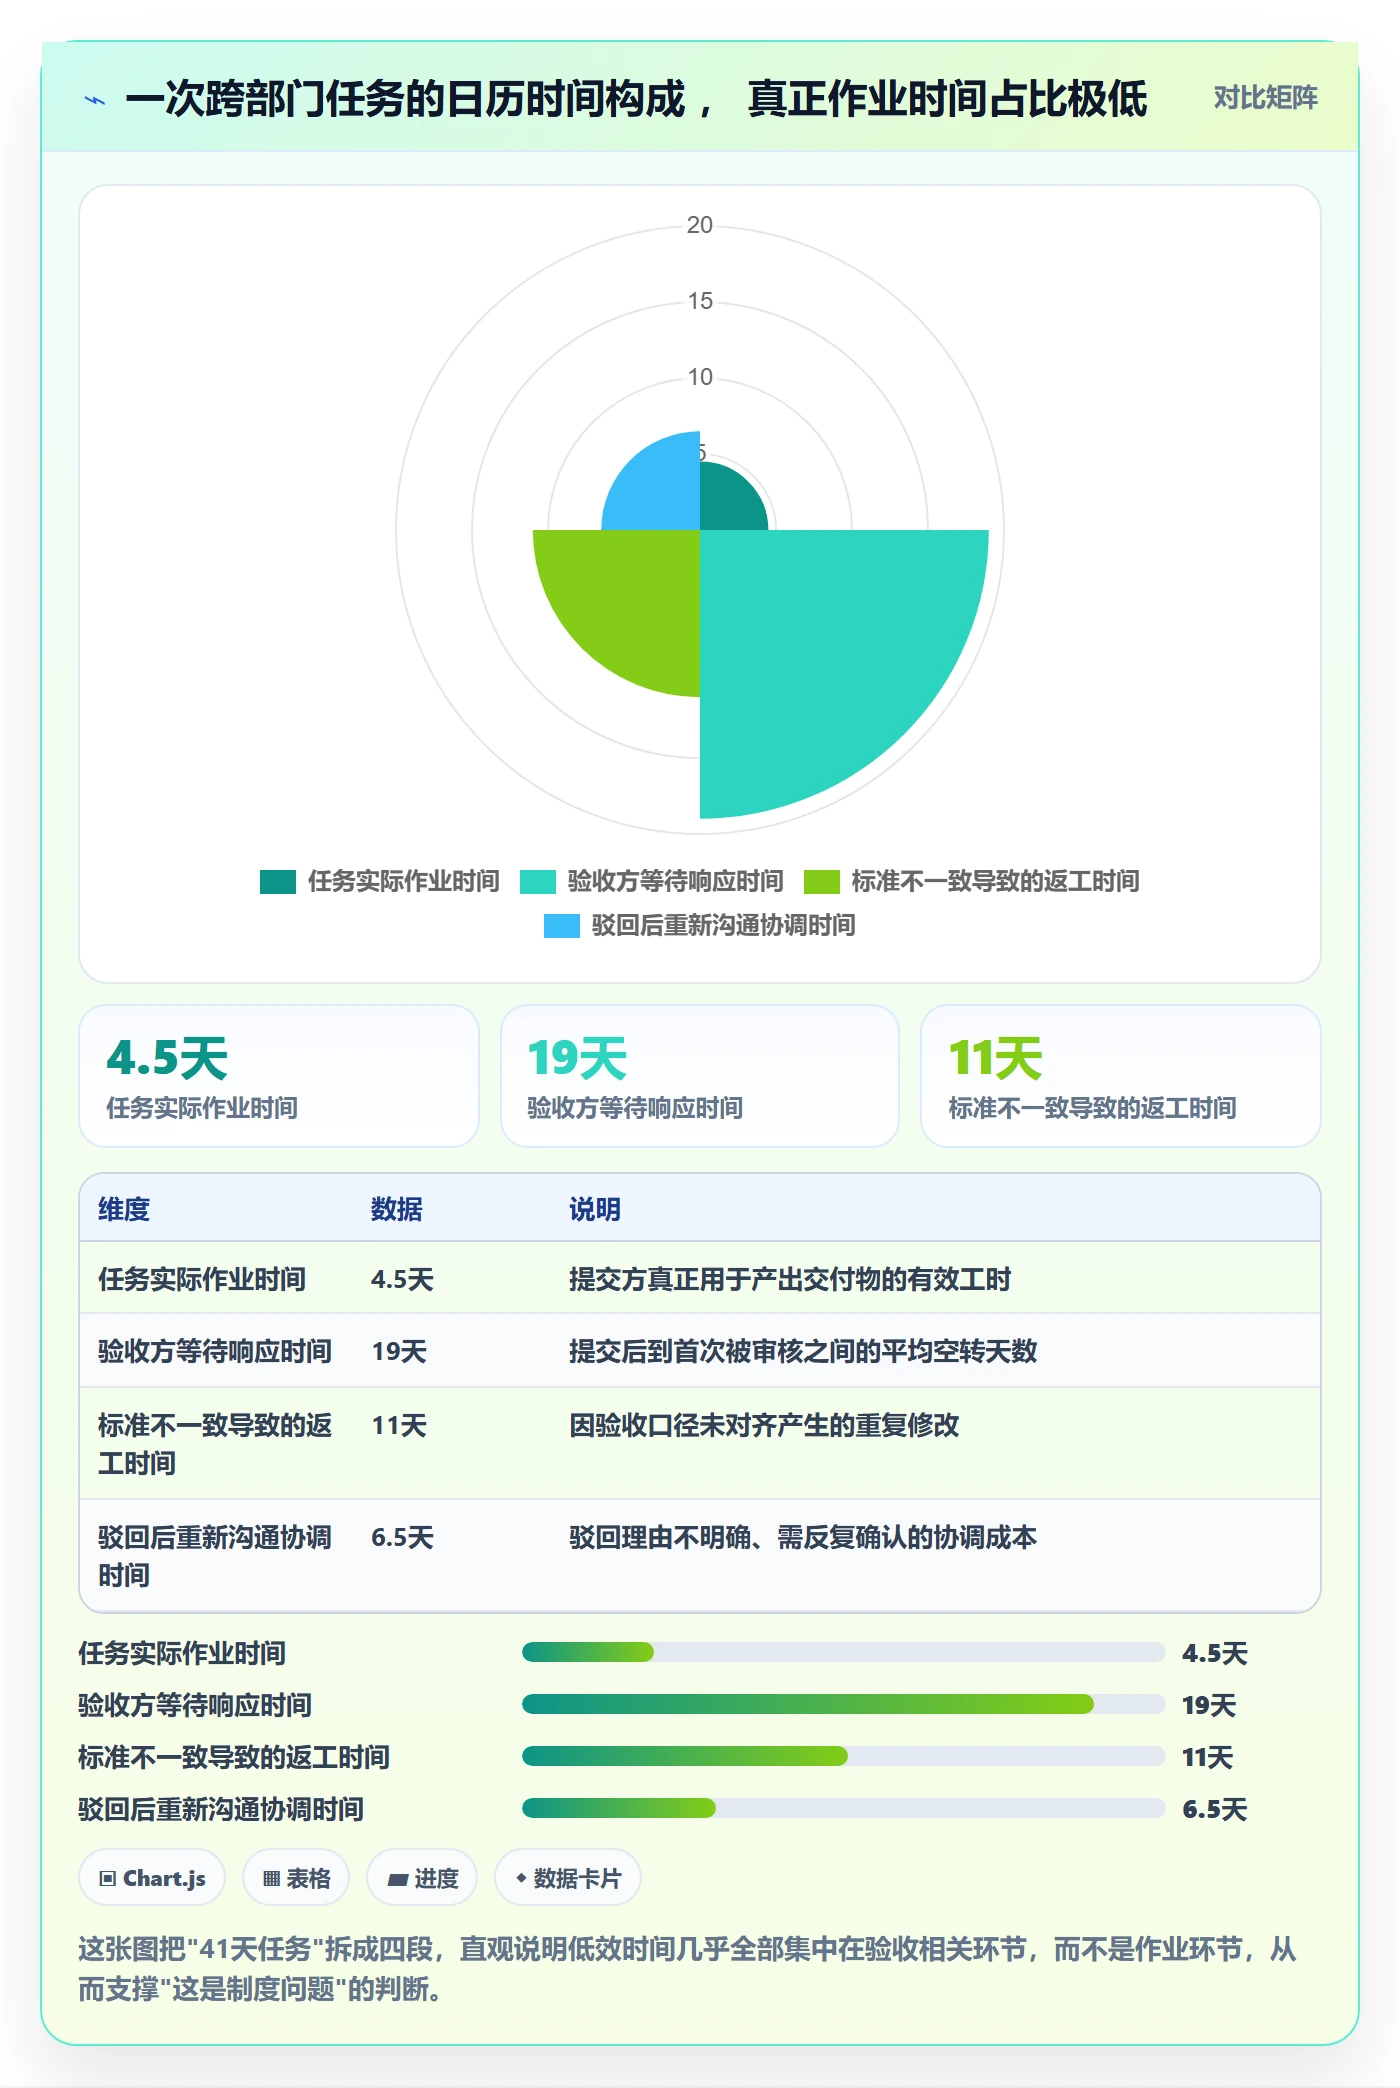Screen dimensions: 1400x2088
Task: Click the 说明 column header
Action: 595,1209
